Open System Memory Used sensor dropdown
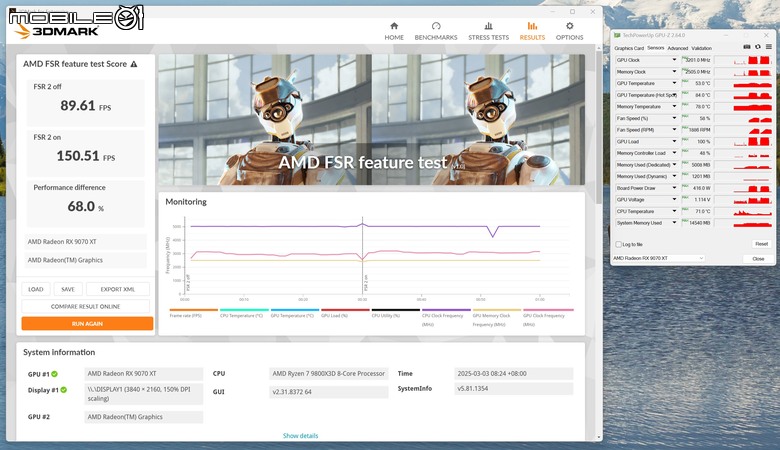 pyautogui.click(x=675, y=223)
